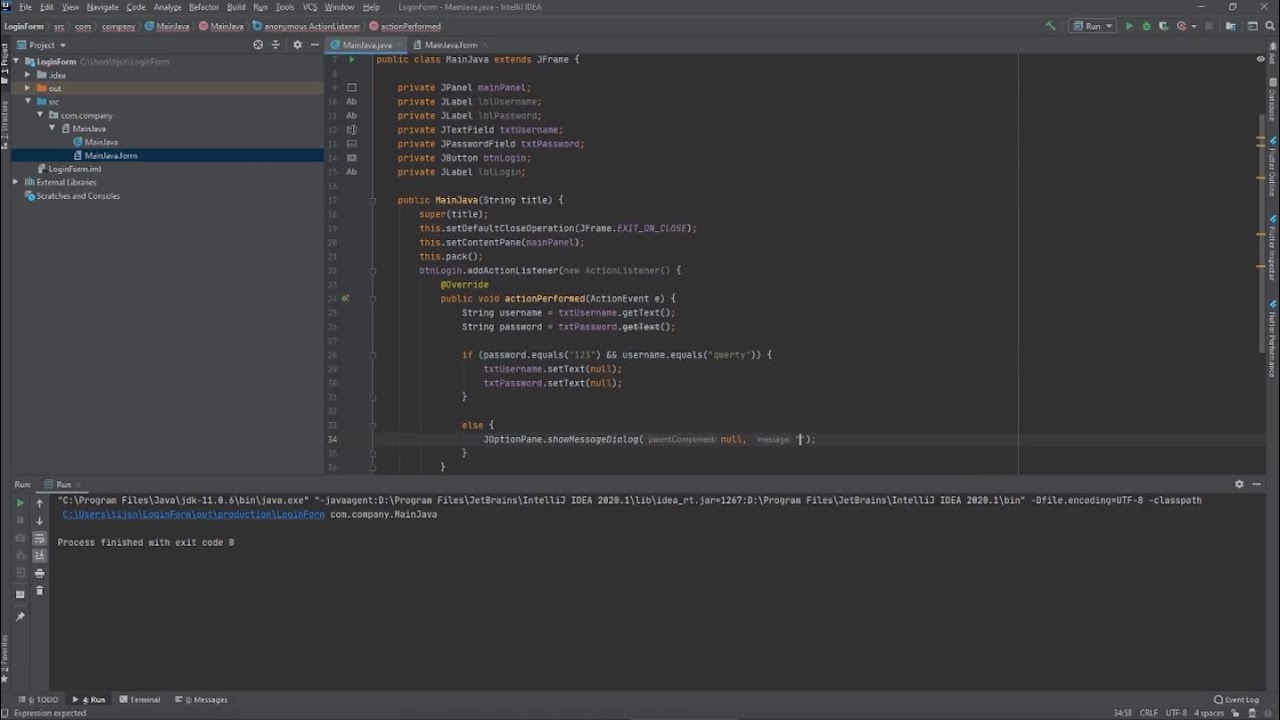Open the LoginForm production output path link
Image resolution: width=1280 pixels, height=720 pixels.
193,514
